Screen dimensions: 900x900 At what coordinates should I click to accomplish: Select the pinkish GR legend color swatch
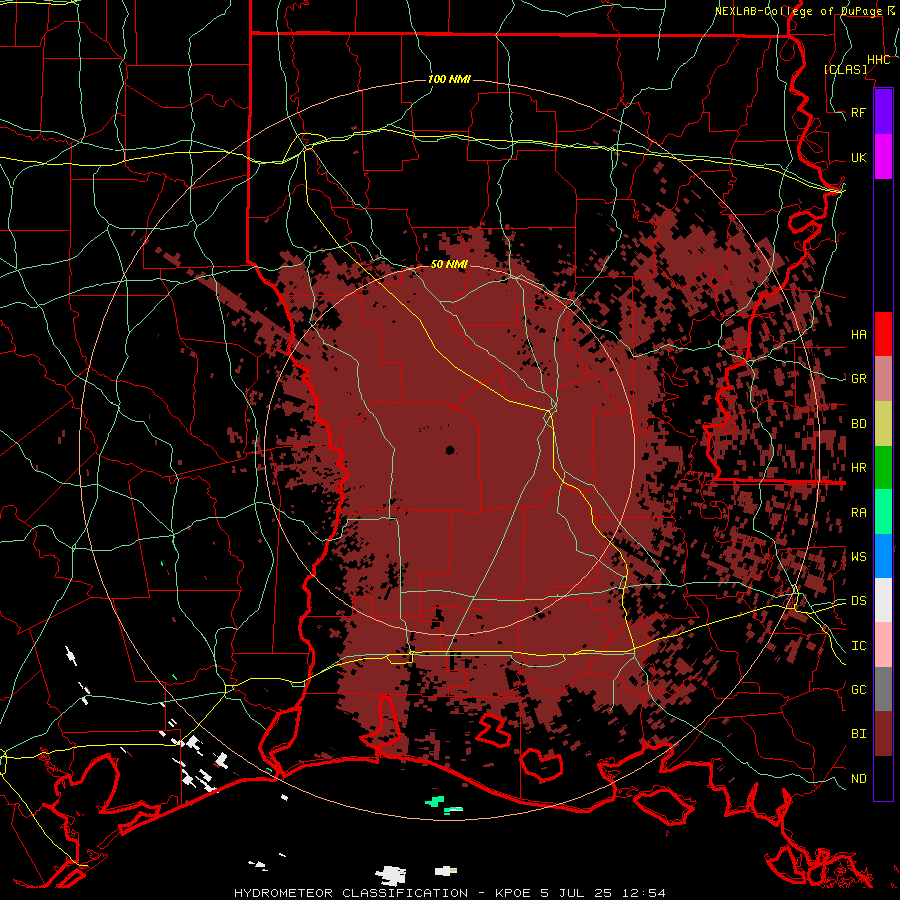(883, 379)
